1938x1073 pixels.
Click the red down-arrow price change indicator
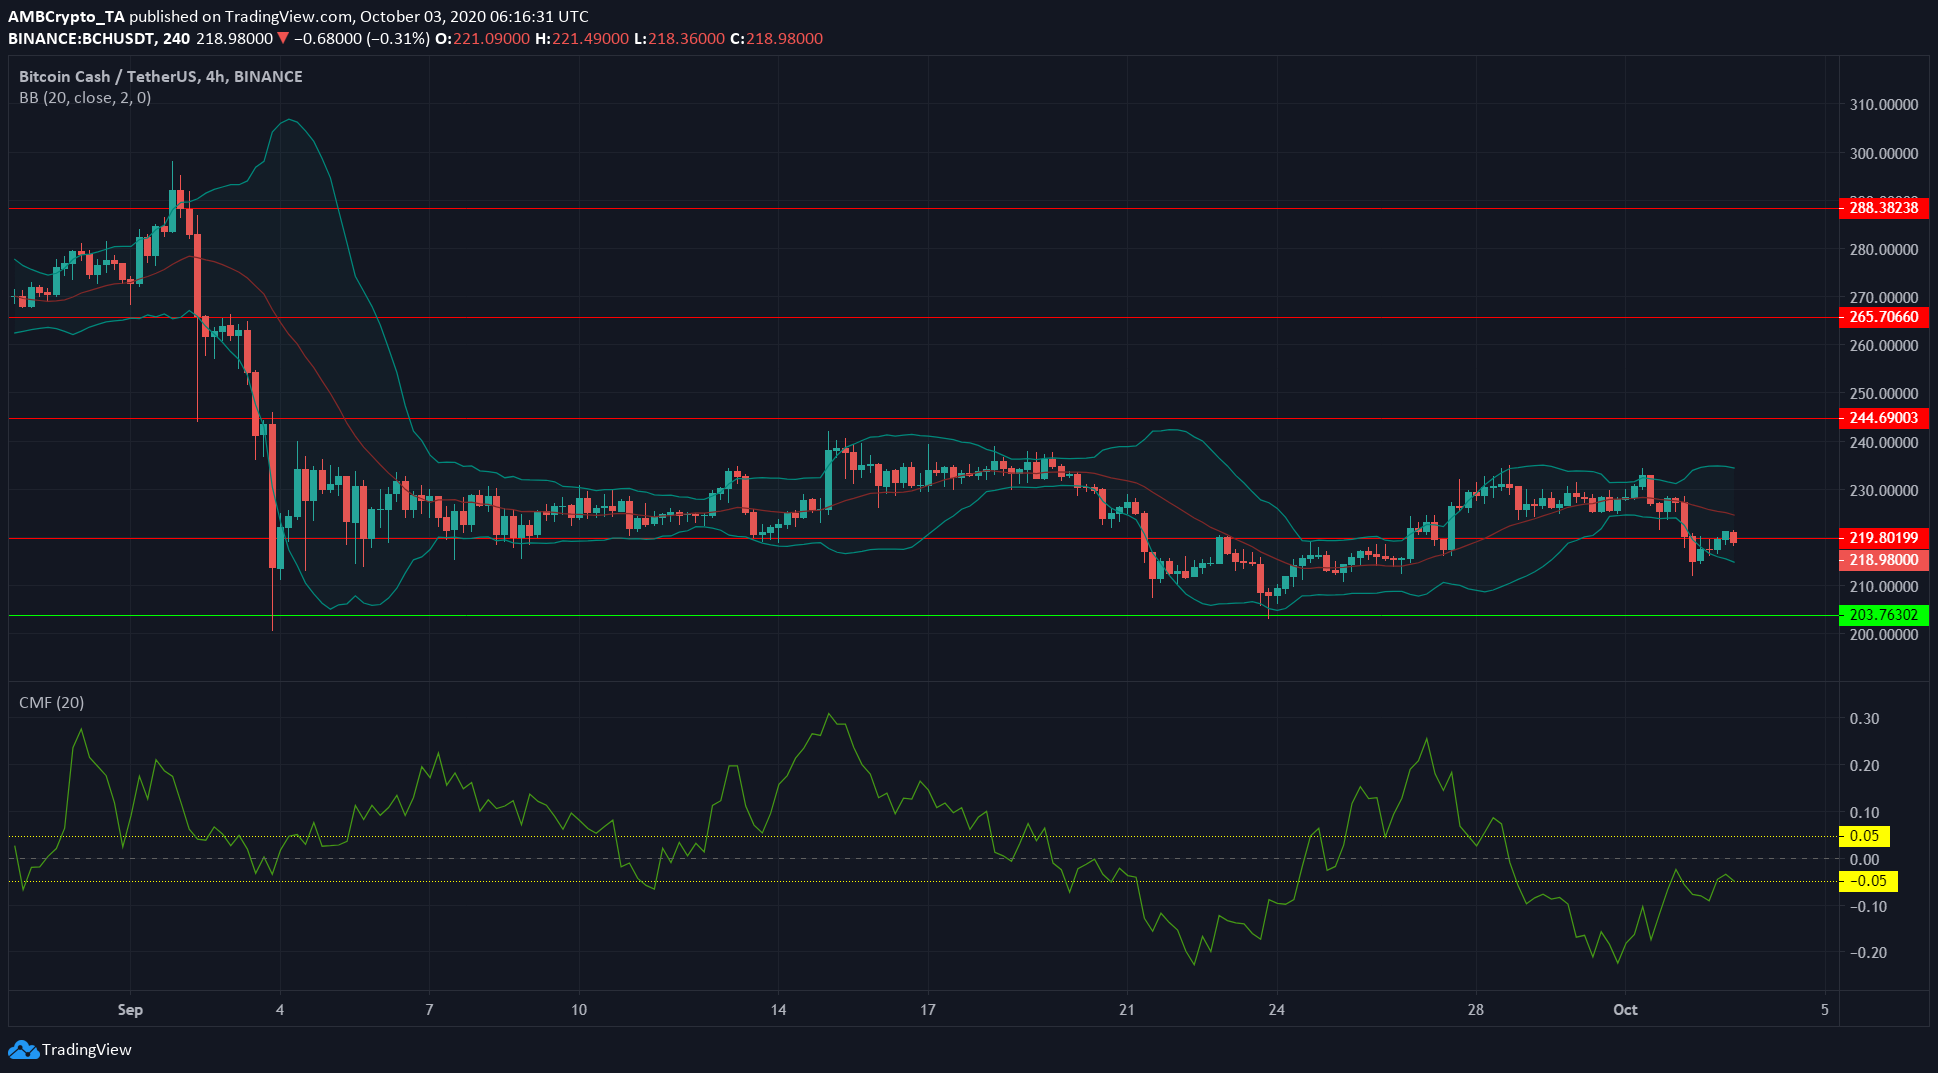284,39
